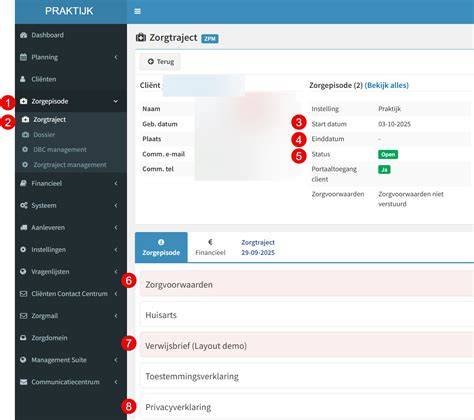This screenshot has height=420, width=474.
Task: Open the Zorgtraject 29-09-2025 tab
Action: (x=258, y=247)
